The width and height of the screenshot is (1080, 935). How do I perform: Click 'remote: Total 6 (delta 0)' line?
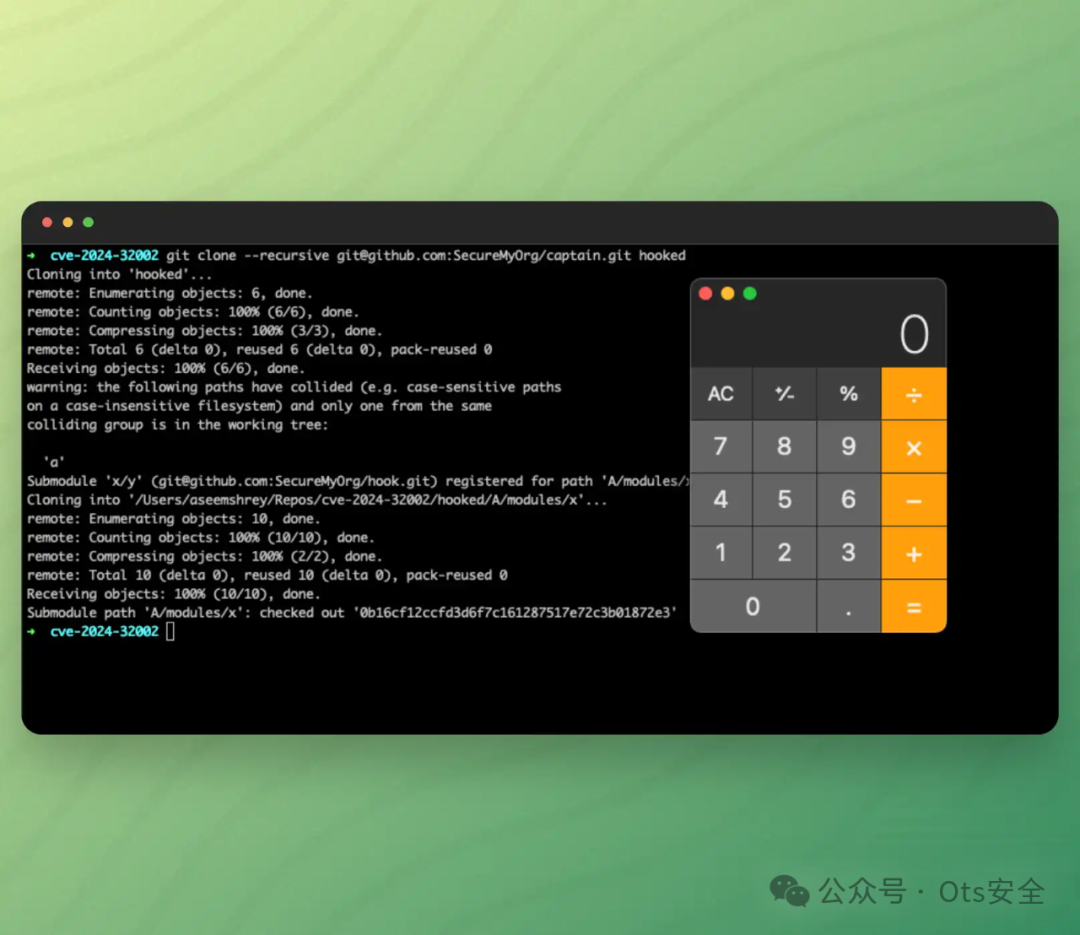pos(260,350)
